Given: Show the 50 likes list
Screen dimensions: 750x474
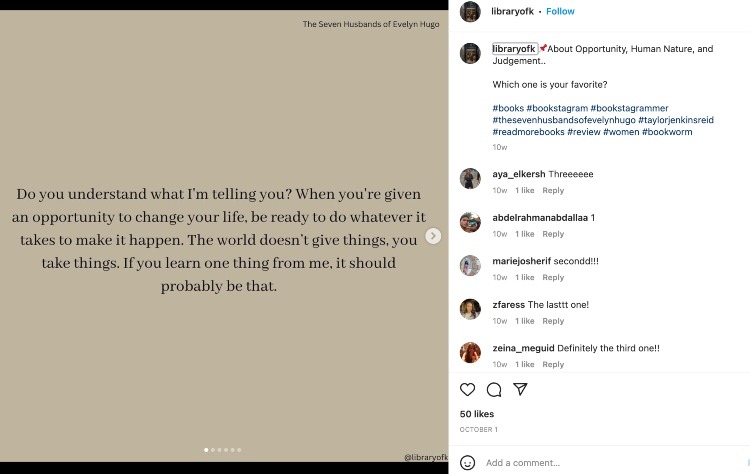Looking at the screenshot, I should 477,414.
